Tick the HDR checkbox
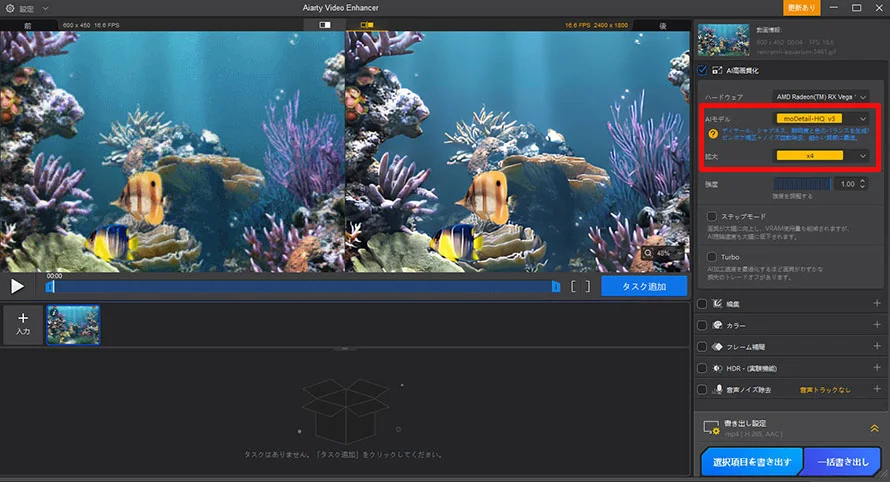The height and width of the screenshot is (482, 890). tap(702, 368)
